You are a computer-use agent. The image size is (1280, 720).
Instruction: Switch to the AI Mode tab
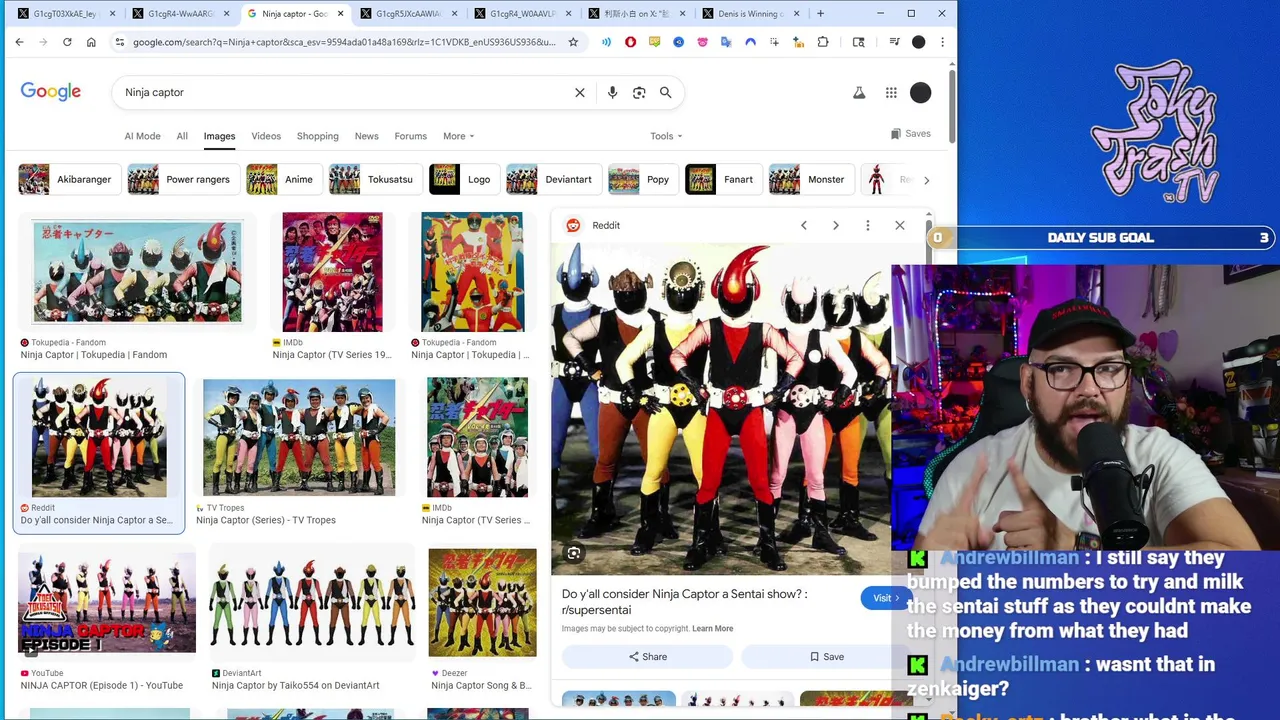(x=142, y=136)
